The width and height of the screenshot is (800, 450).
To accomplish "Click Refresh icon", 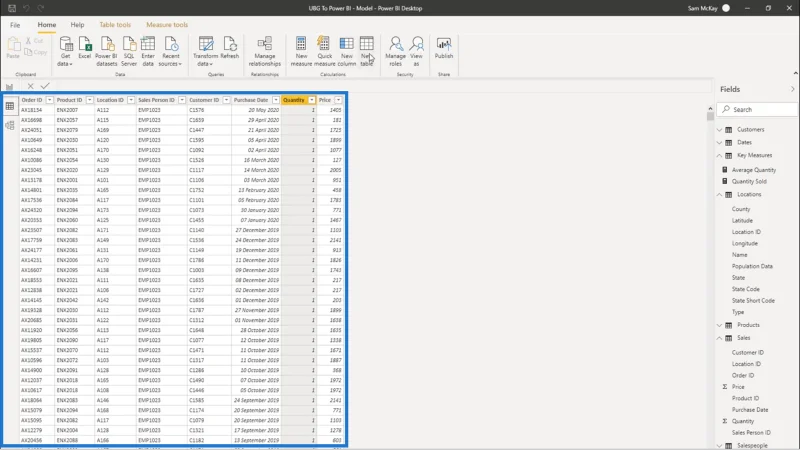I will (230, 48).
